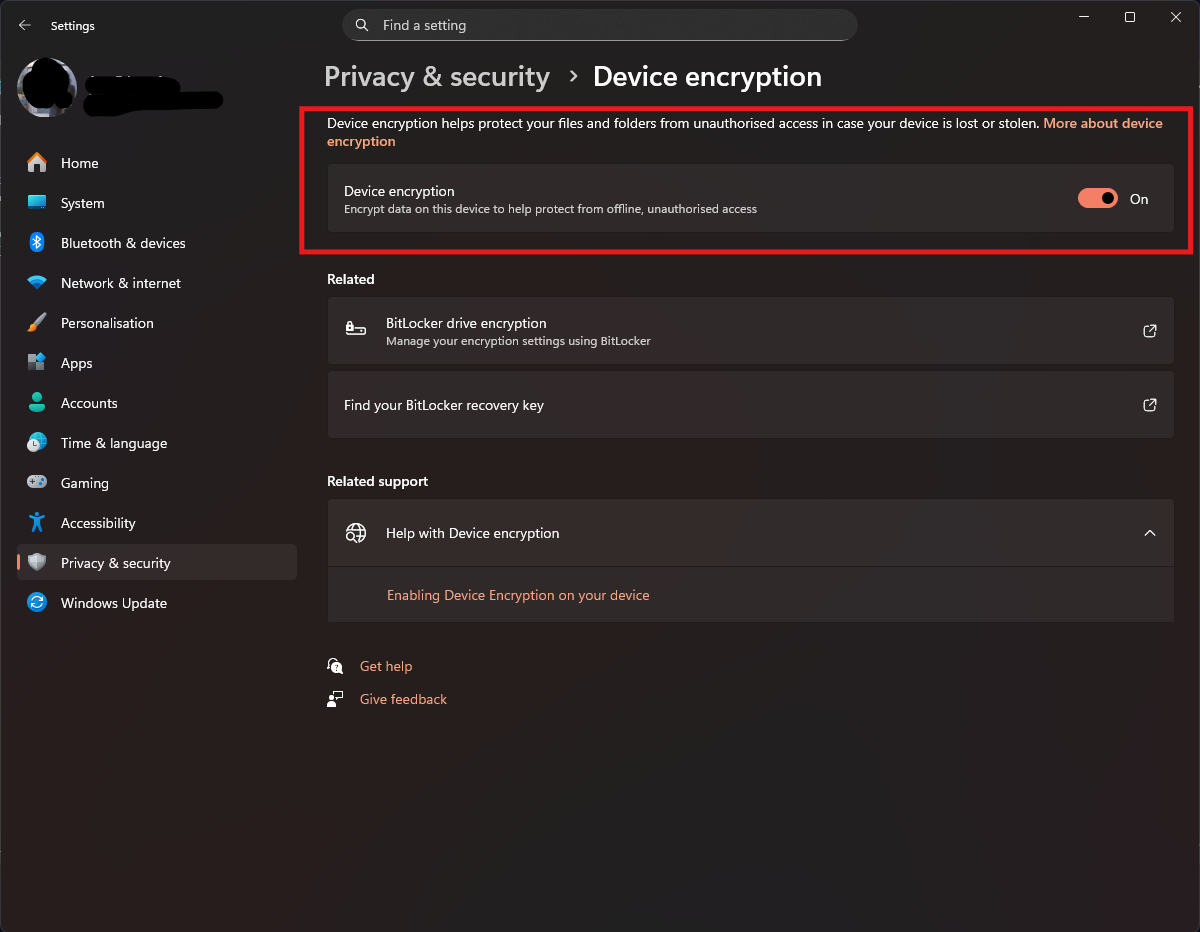Click the Get help link
Image resolution: width=1200 pixels, height=932 pixels.
click(x=386, y=666)
